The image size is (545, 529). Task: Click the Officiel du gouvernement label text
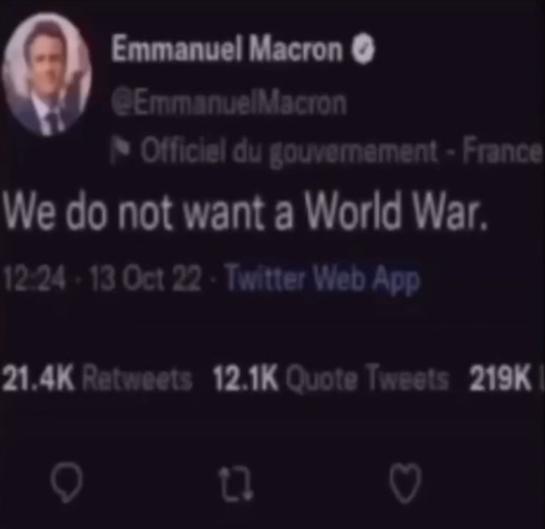tap(289, 152)
